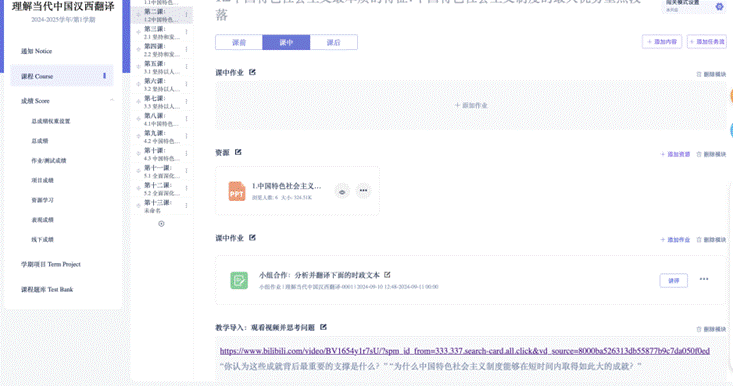The width and height of the screenshot is (733, 386).
Task: Click the green assignment icon for 小组合作
Action: (239, 280)
